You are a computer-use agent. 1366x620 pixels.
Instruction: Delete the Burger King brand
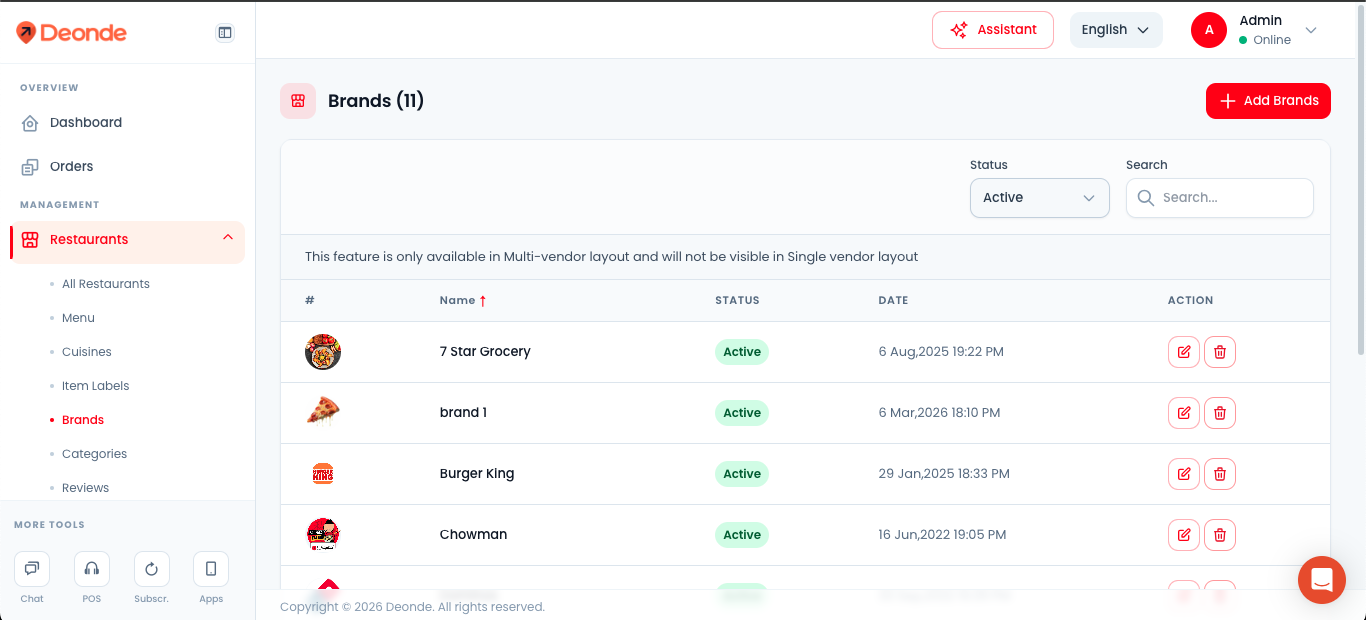(1220, 474)
